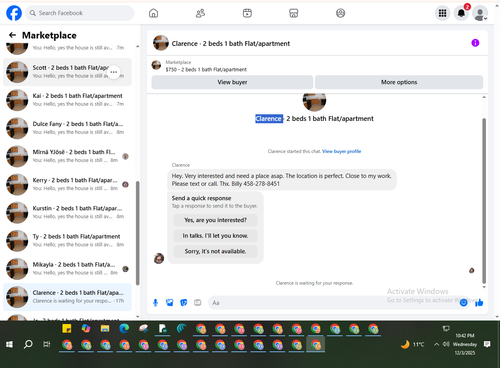Open Microsoft Edge on the taskbar
The width and height of the screenshot is (500, 368).
pos(124,329)
